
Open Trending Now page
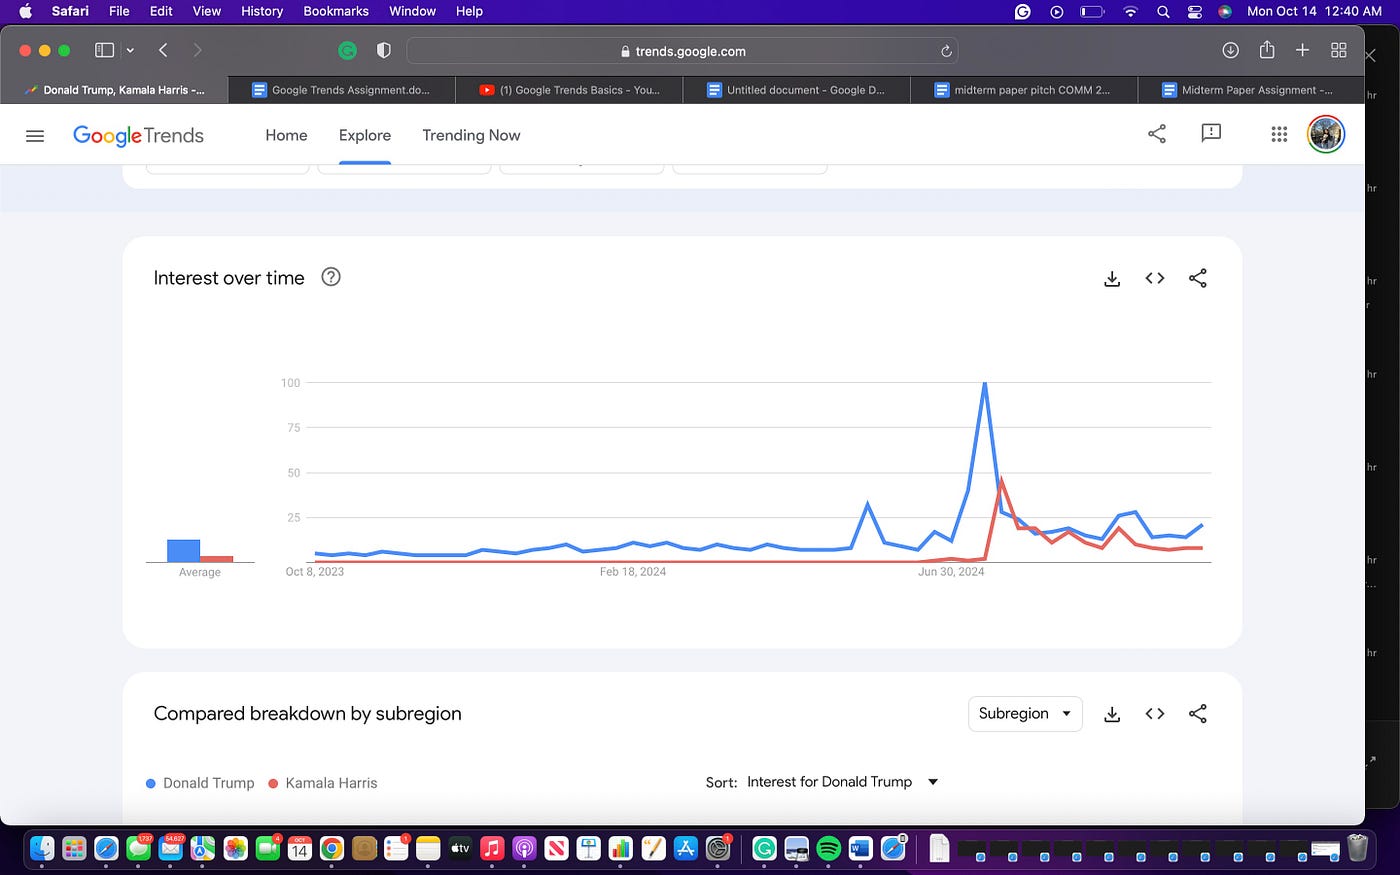tap(471, 135)
